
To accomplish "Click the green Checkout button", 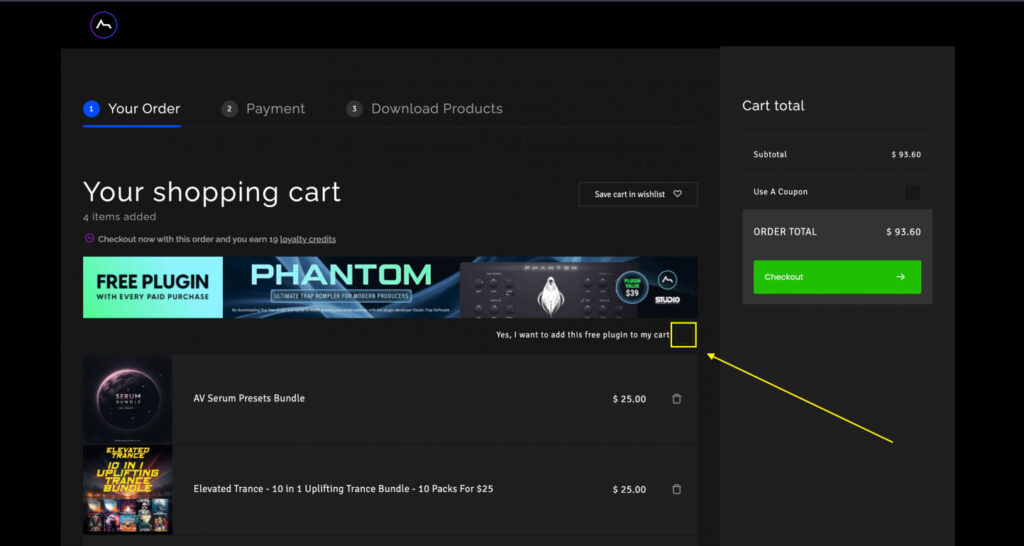I will click(837, 277).
